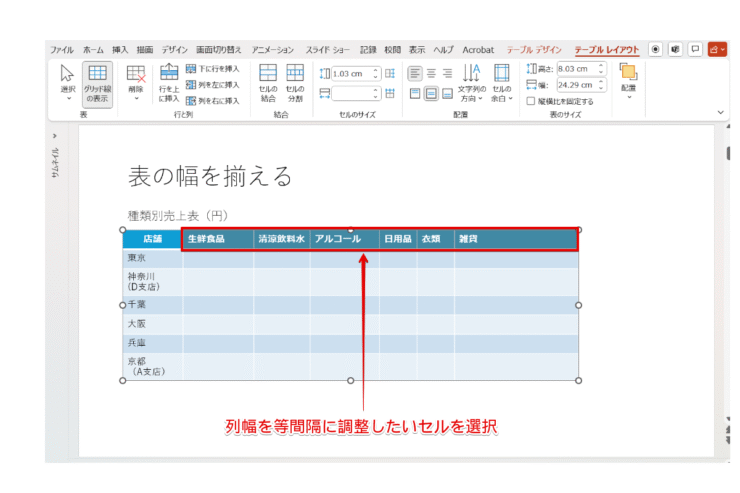Image resolution: width=740 pixels, height=493 pixels.
Task: Decrease cell width with spinner down arrow
Action: [376, 97]
